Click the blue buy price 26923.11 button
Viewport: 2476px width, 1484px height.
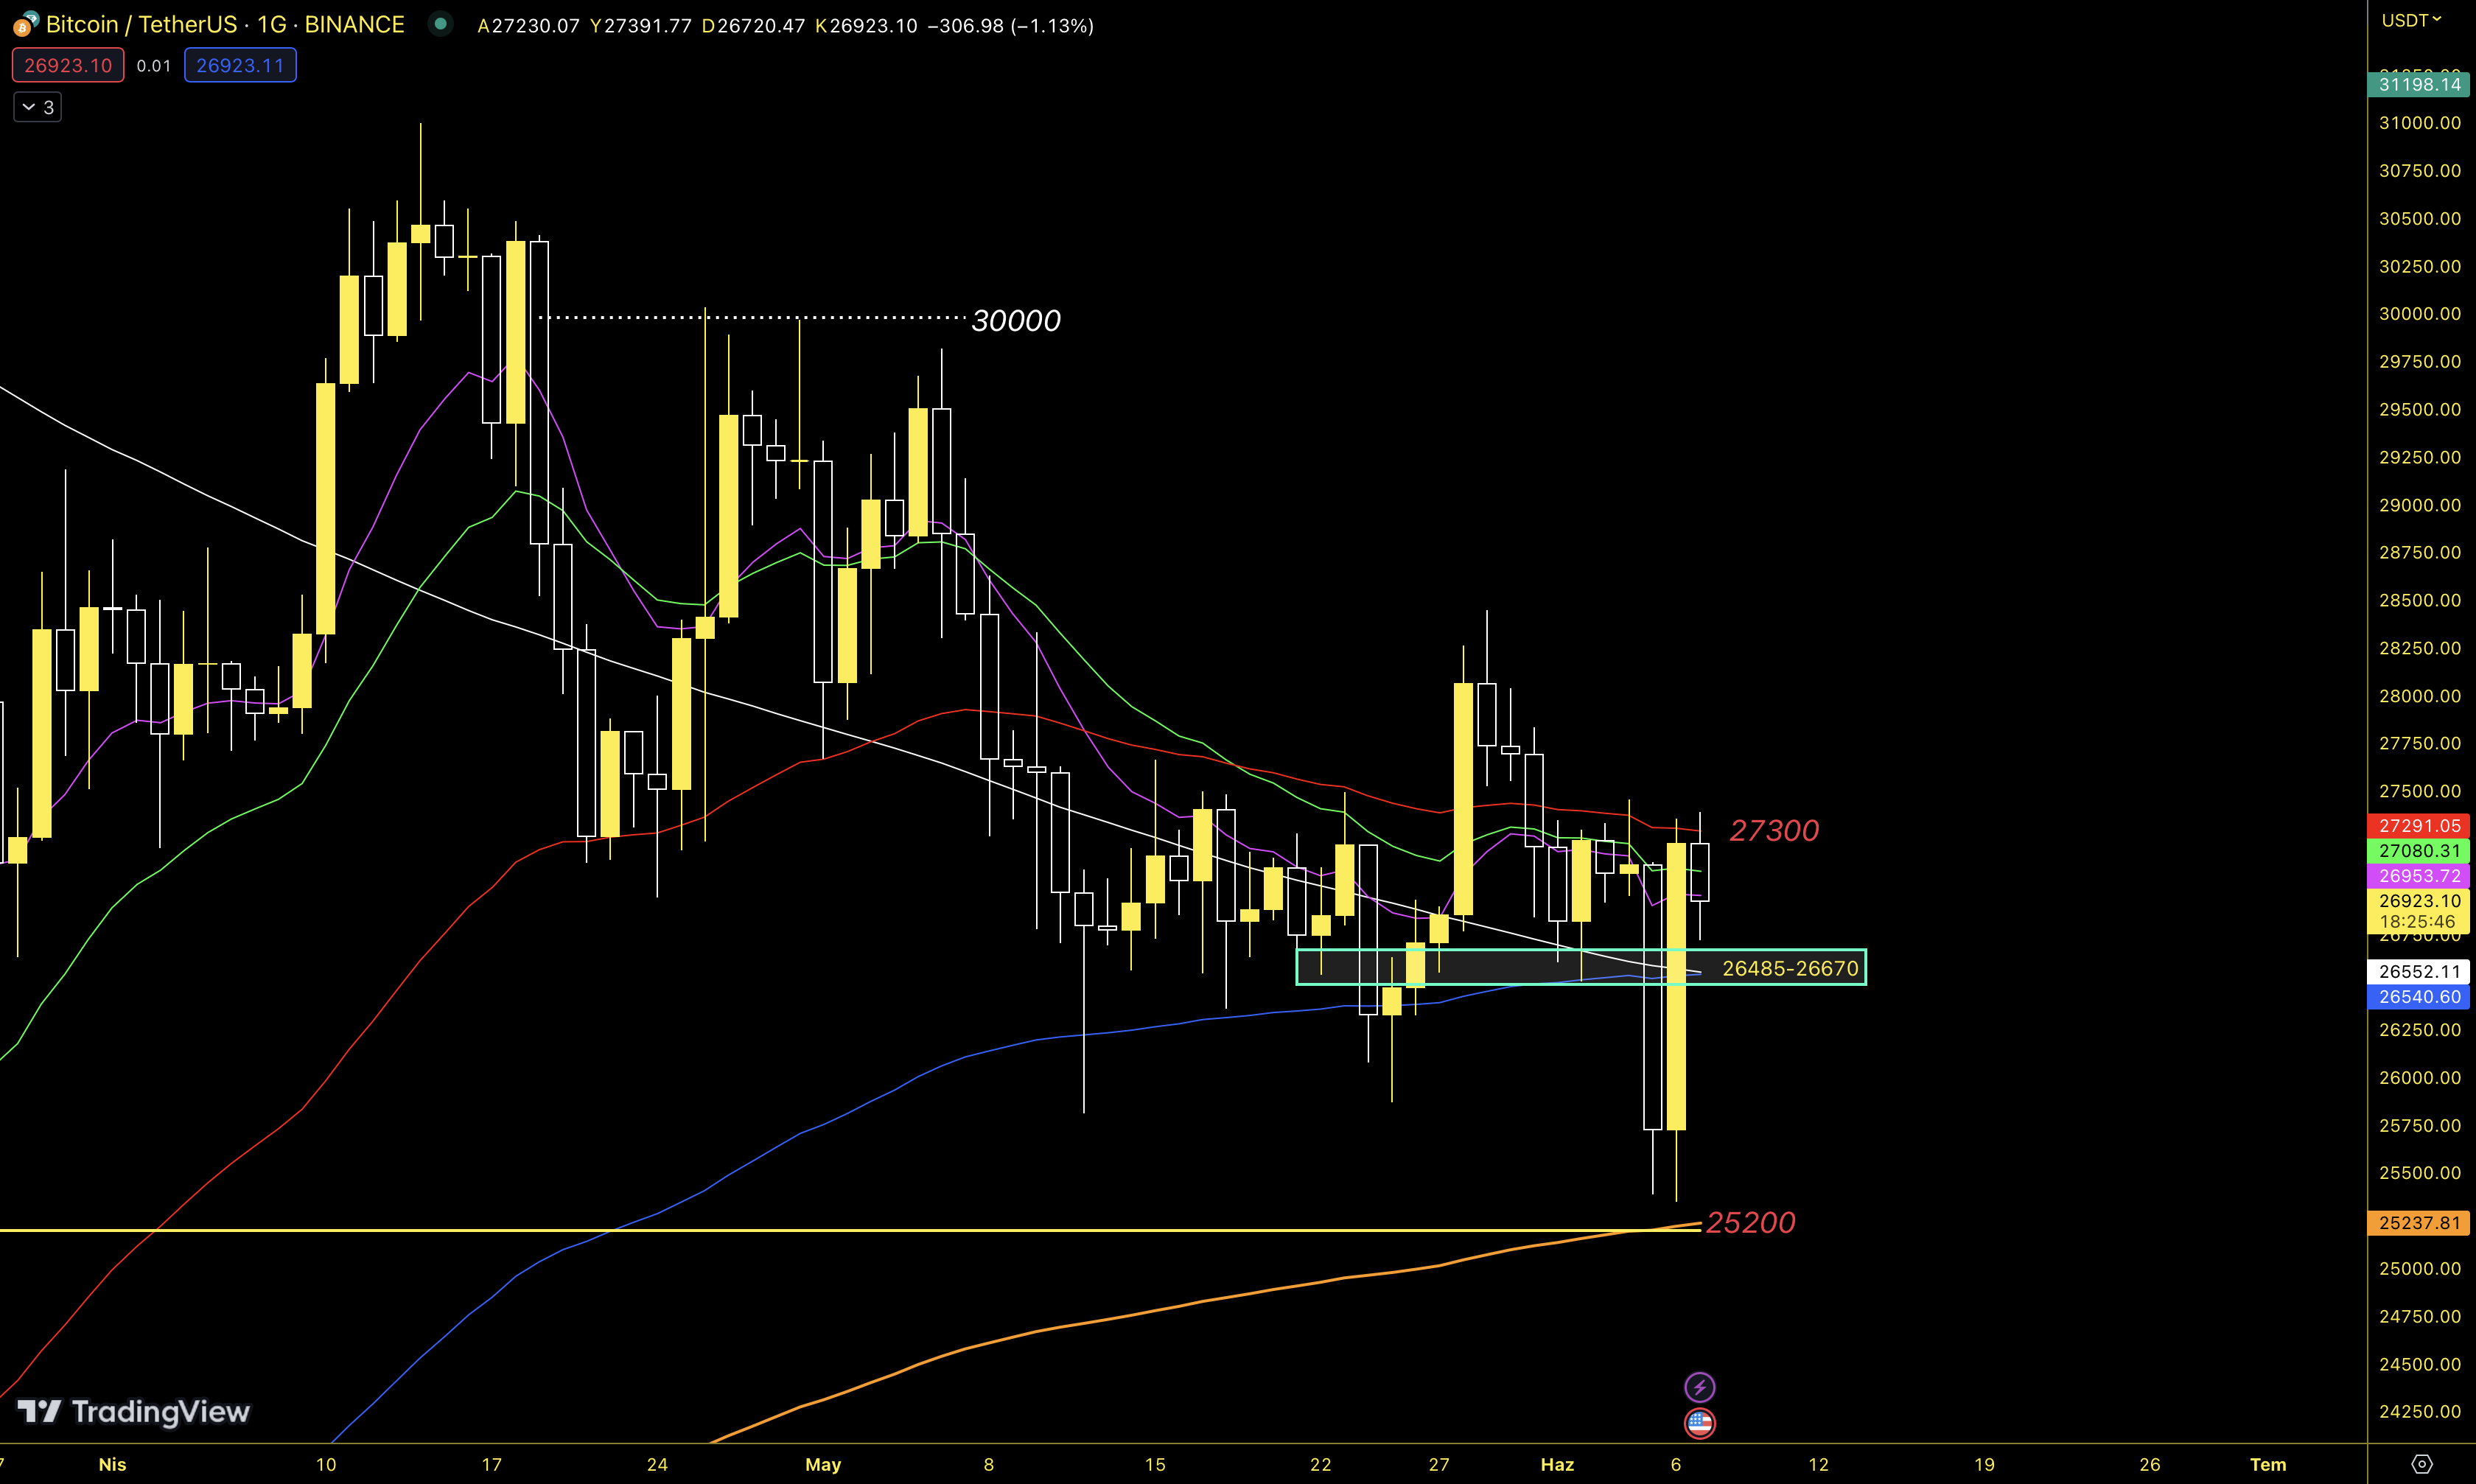pyautogui.click(x=240, y=66)
